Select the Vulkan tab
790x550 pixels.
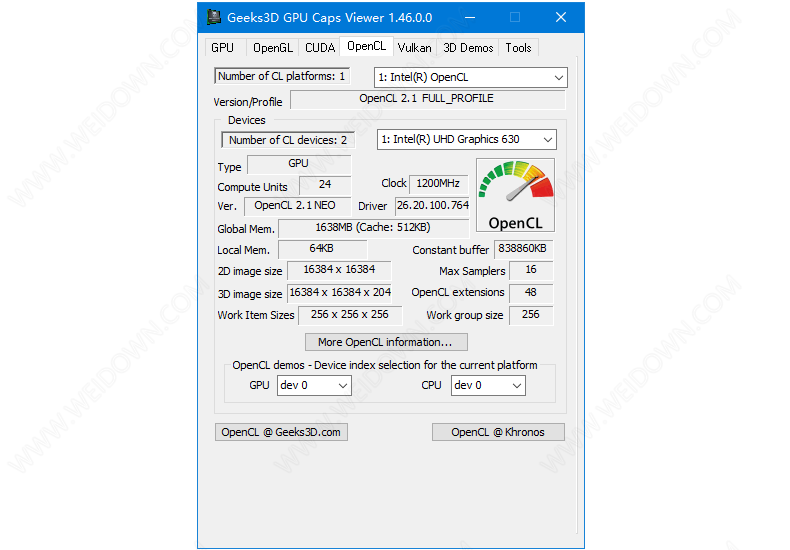tap(414, 48)
